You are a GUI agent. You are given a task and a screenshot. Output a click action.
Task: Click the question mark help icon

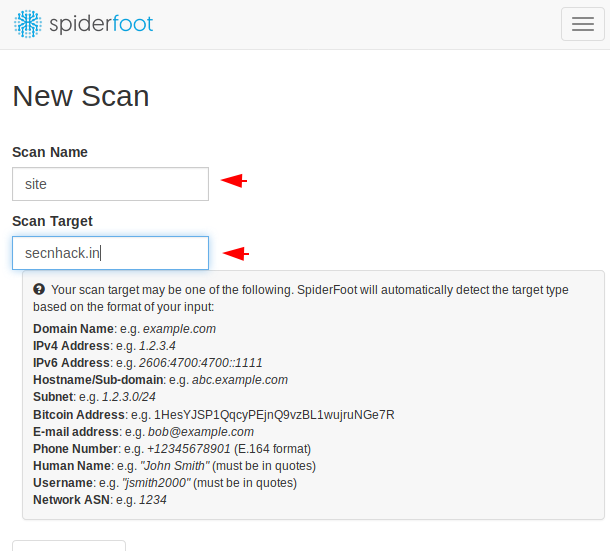[x=39, y=290]
